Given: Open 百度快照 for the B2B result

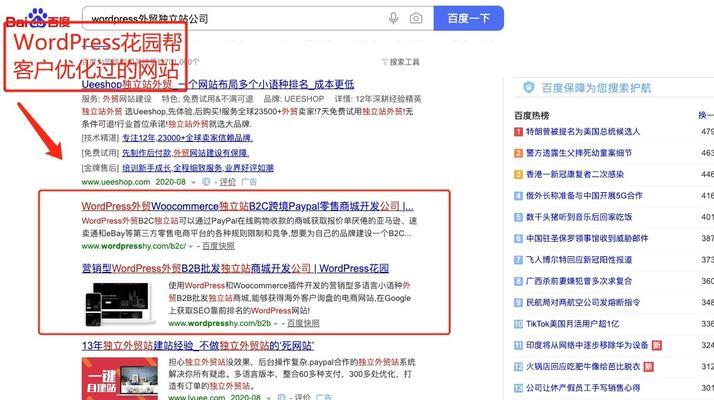Looking at the screenshot, I should (x=303, y=323).
